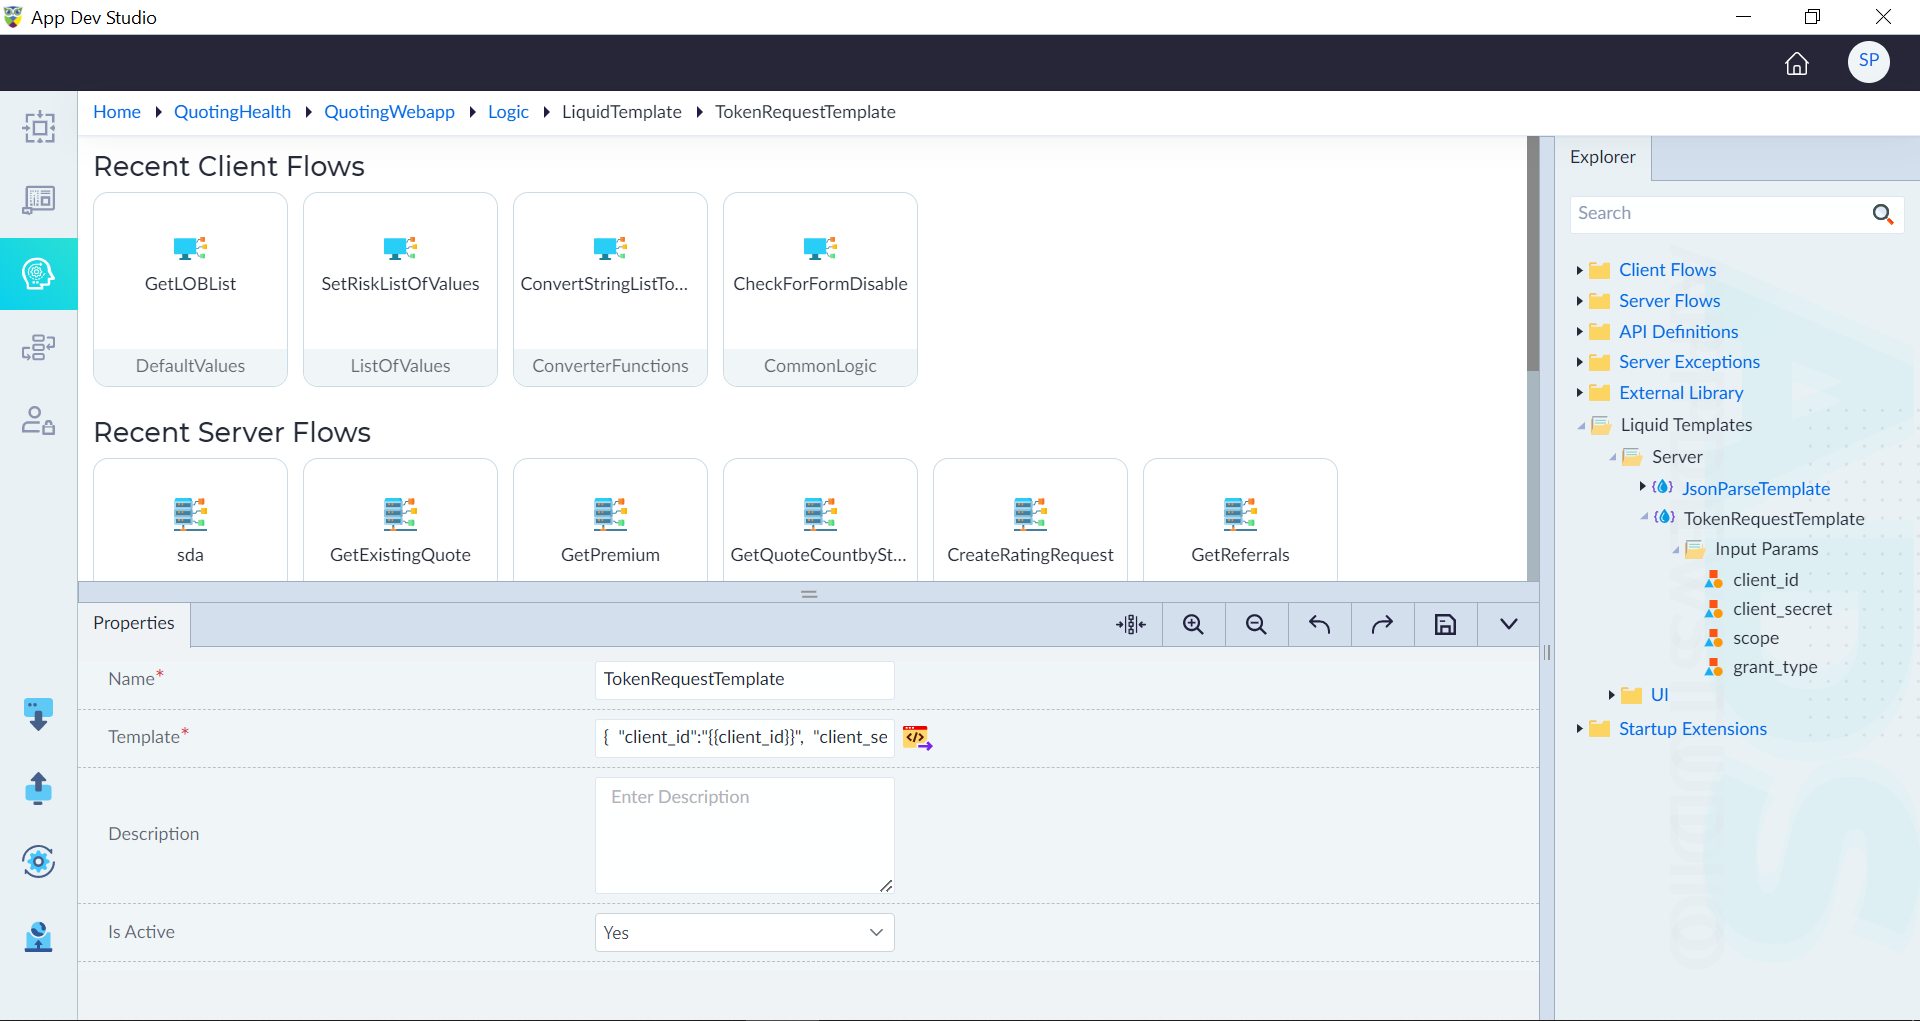
Task: Select the Properties tab
Action: coord(134,623)
